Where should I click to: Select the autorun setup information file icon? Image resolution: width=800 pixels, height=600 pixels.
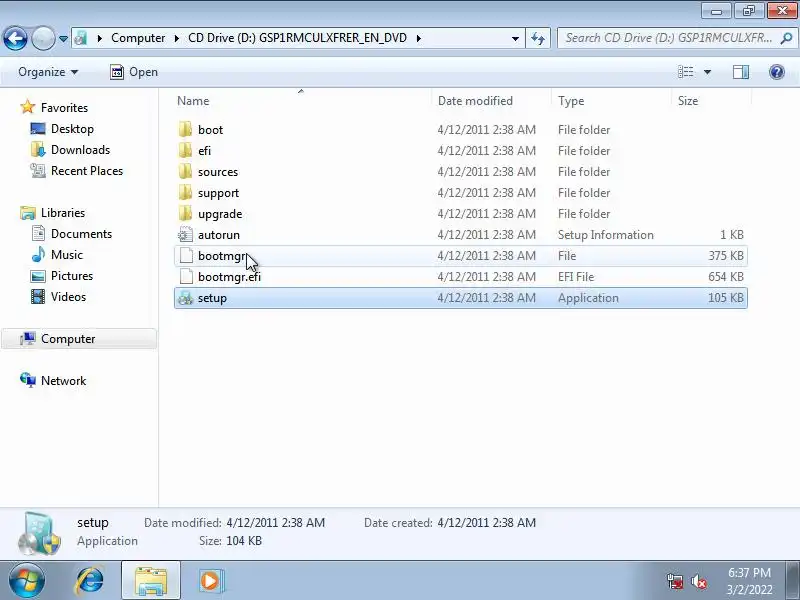coord(186,235)
